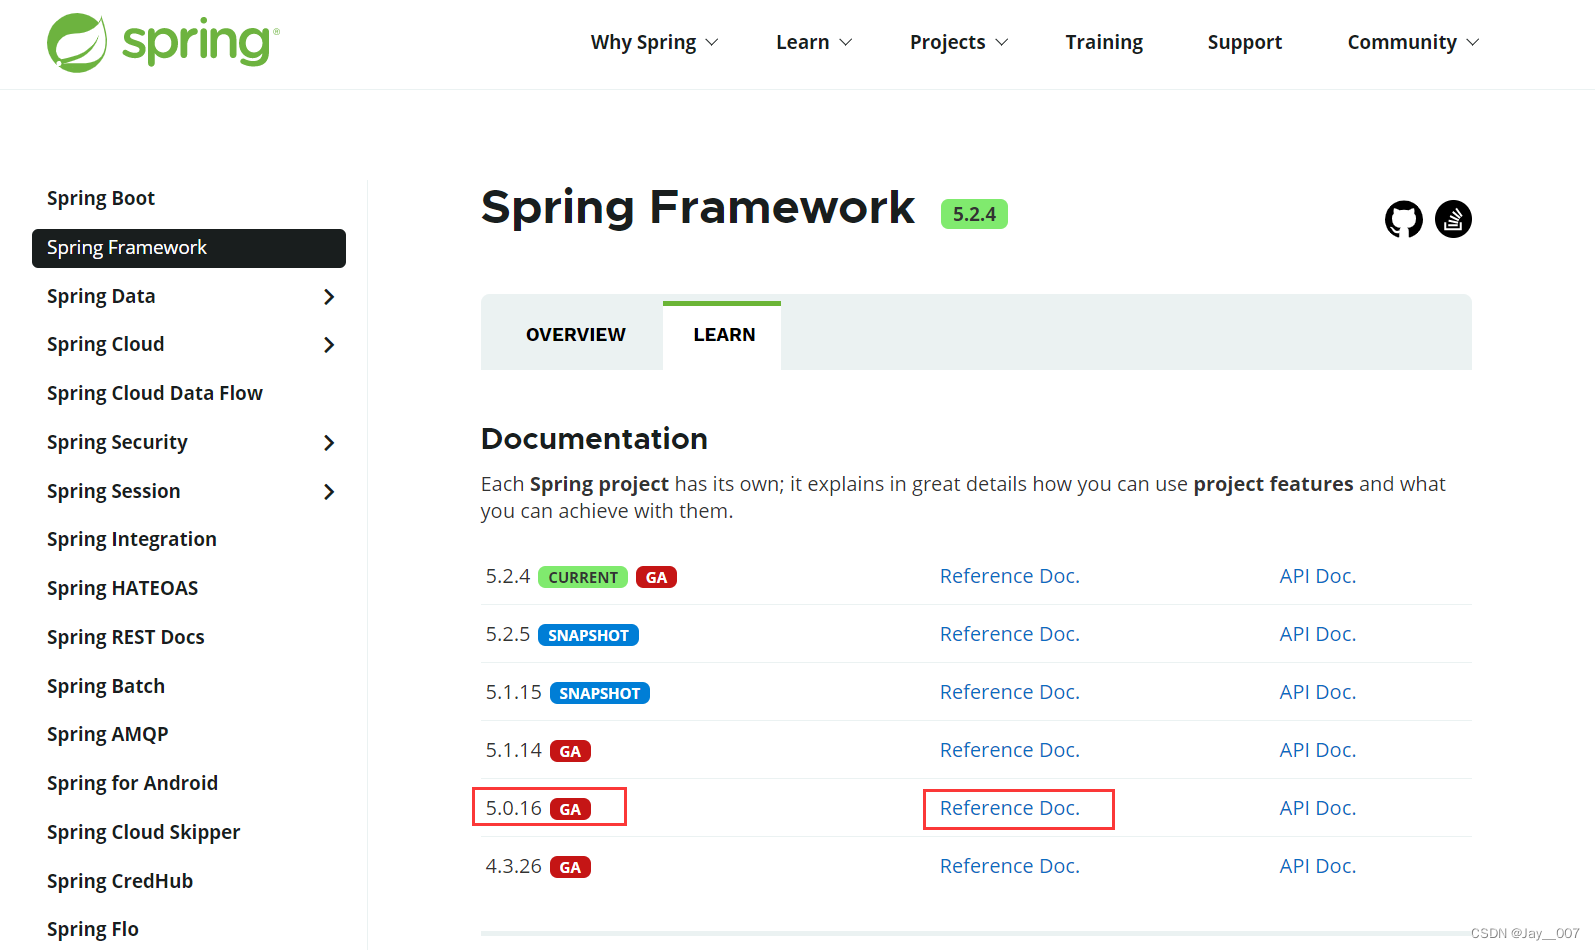Open API Doc. for version 5.2.4

tap(1318, 576)
